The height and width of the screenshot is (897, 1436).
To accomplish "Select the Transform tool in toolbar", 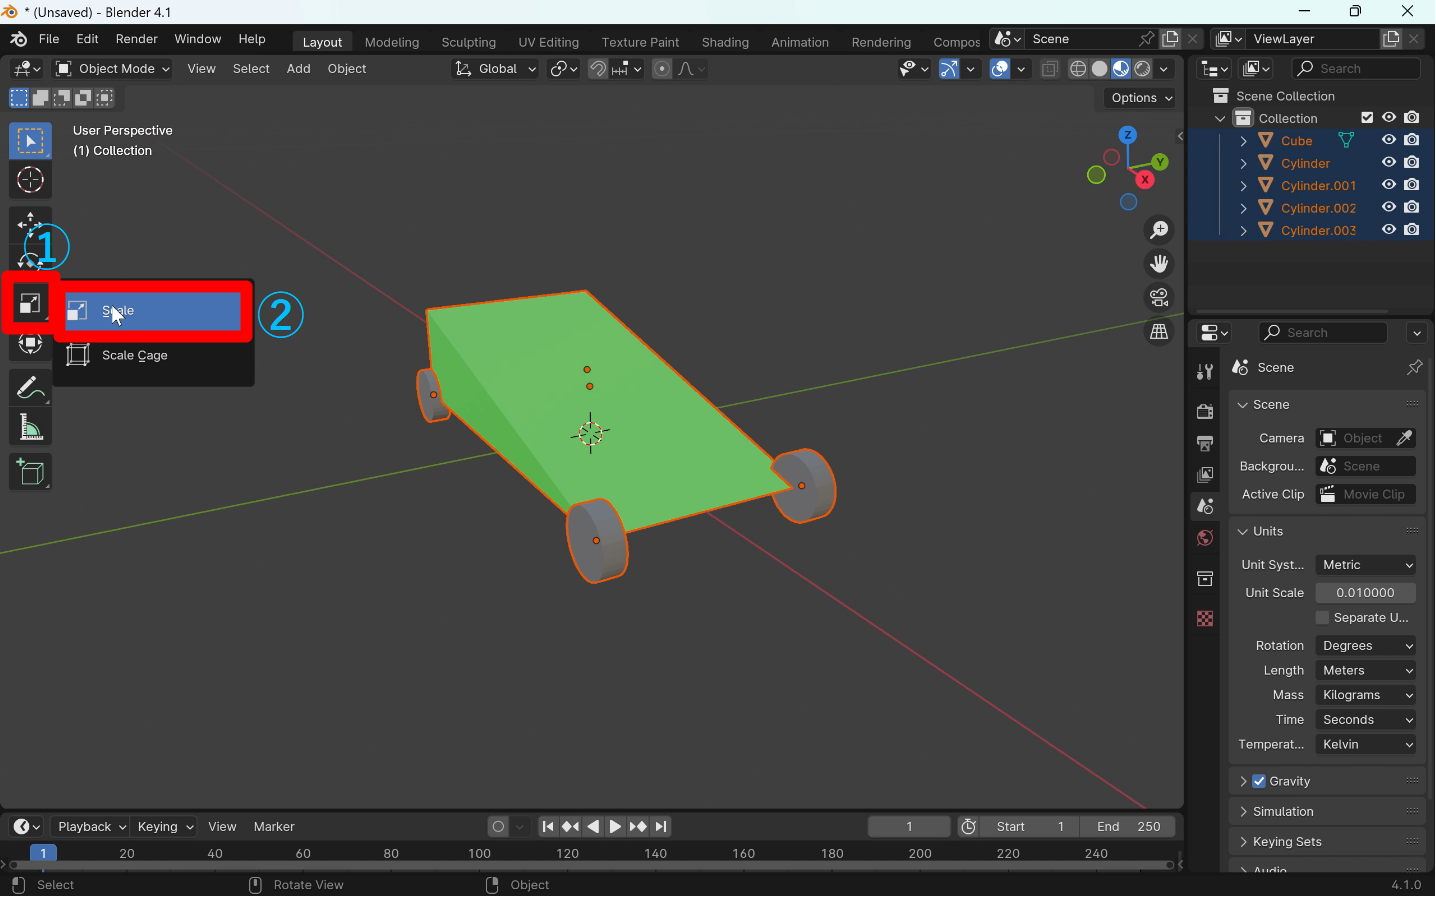I will (x=30, y=344).
